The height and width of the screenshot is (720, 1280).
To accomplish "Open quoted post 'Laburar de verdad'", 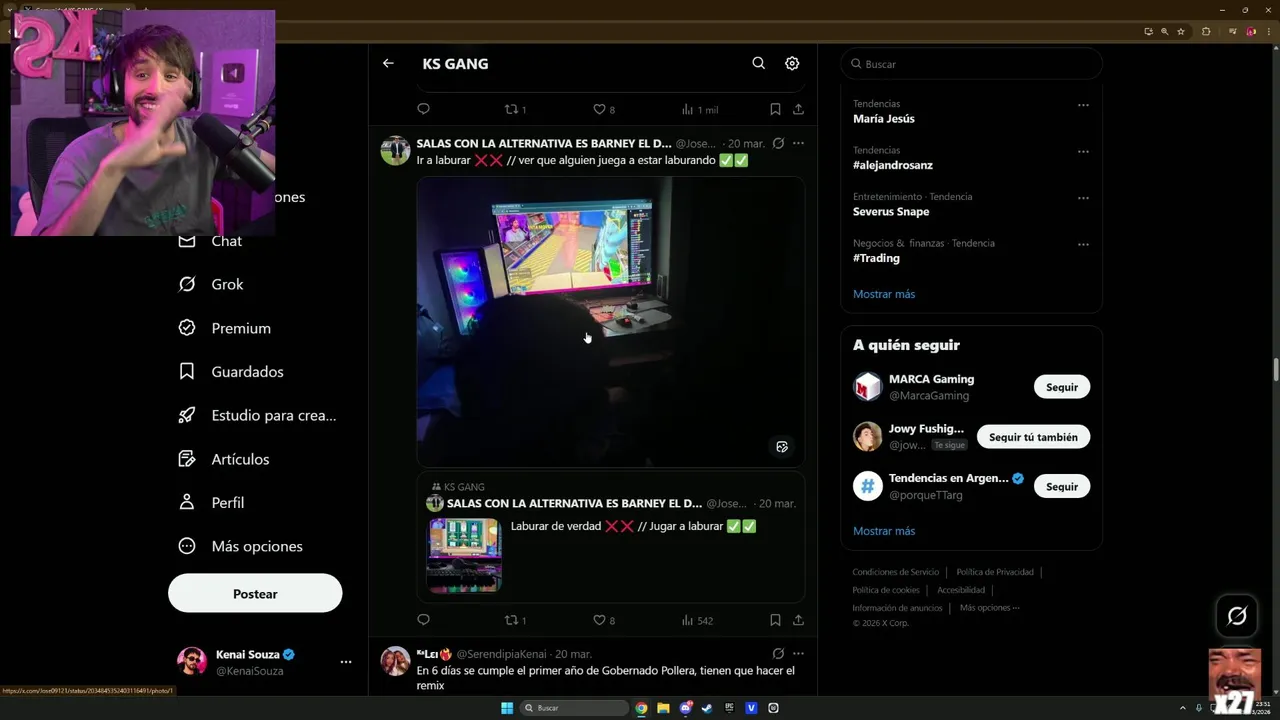I will coord(610,538).
